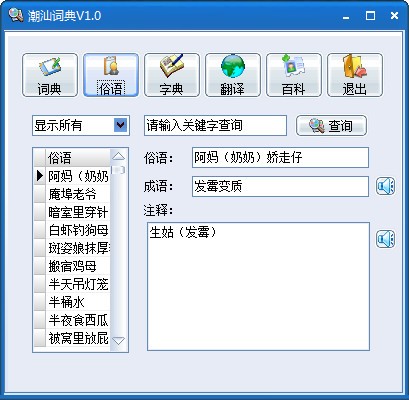The image size is (409, 400).
Task: Open the 字典 character dictionary
Action: [172, 75]
